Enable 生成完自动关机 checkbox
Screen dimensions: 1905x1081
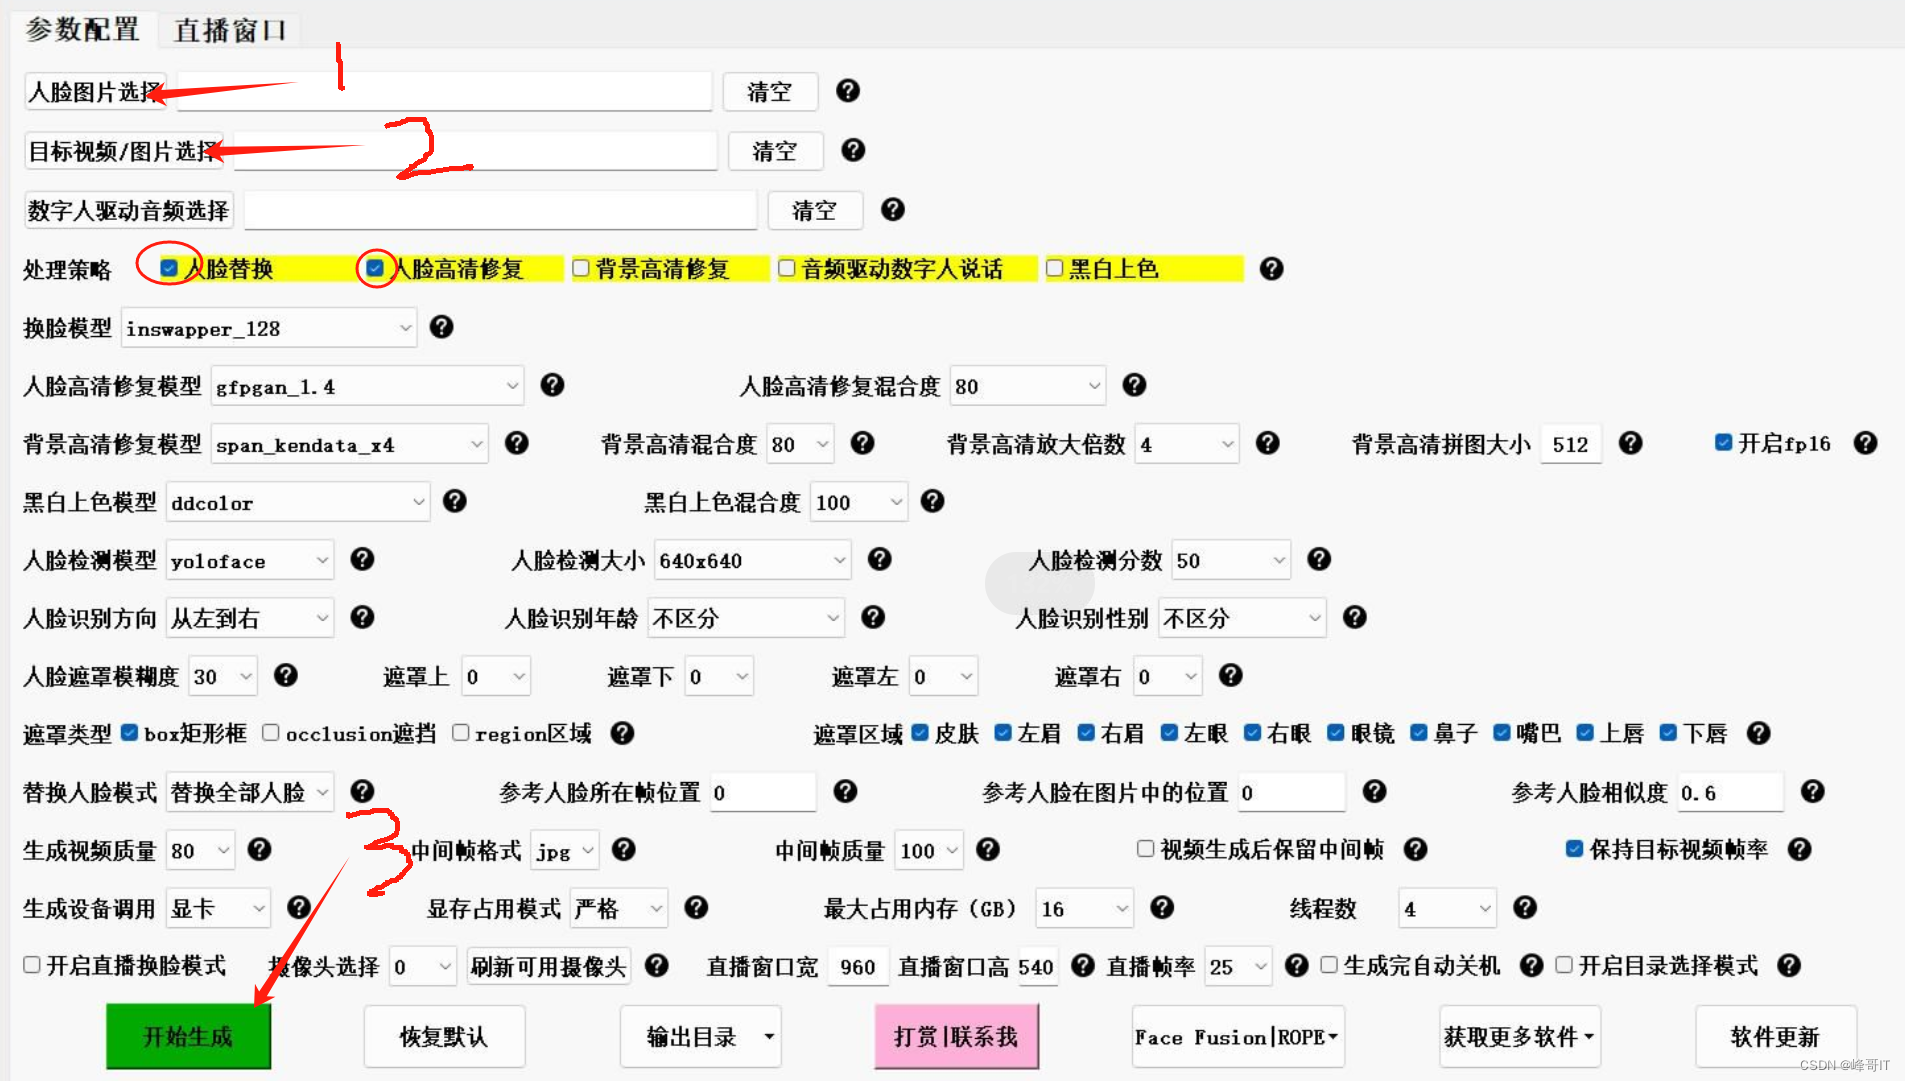click(1329, 964)
